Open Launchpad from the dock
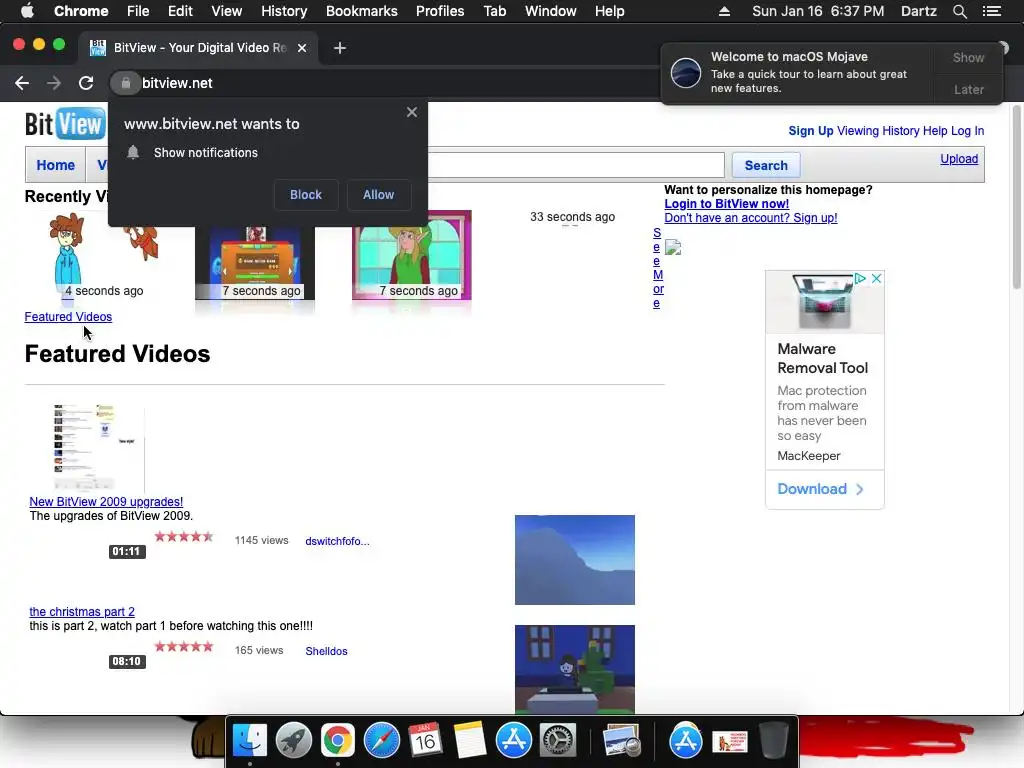This screenshot has width=1024, height=768. point(294,741)
